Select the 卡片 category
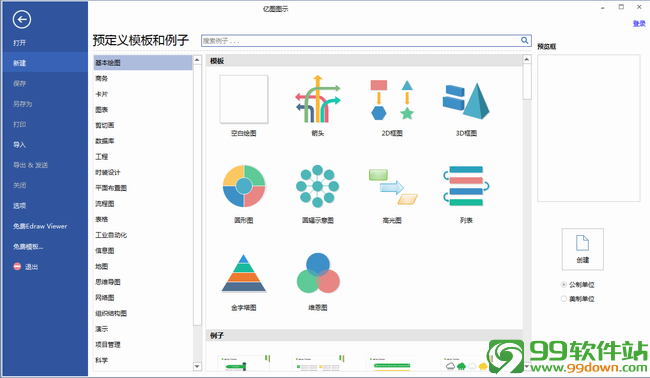Image resolution: width=650 pixels, height=378 pixels. 102,94
